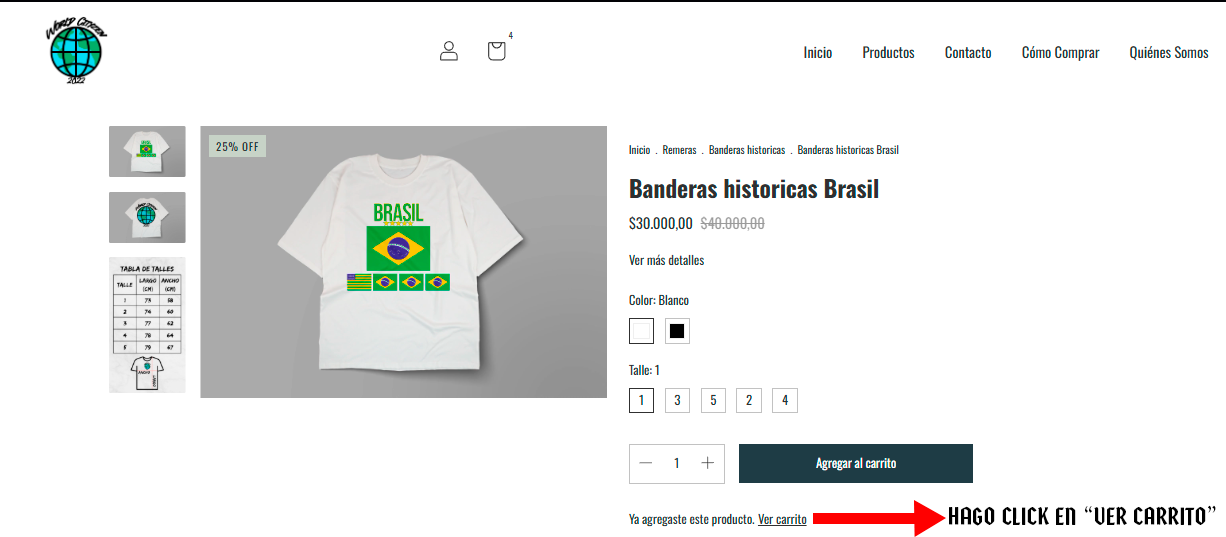Increase quantity with the plus icon
The image size is (1226, 537).
pyautogui.click(x=708, y=463)
